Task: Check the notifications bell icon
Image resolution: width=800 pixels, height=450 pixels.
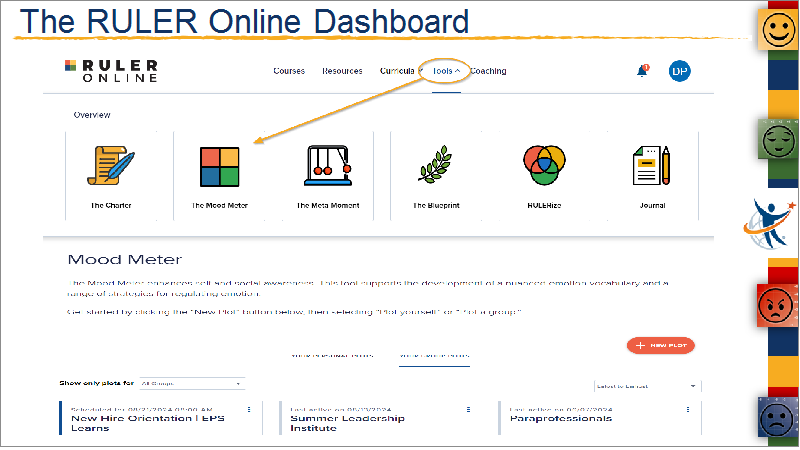Action: (642, 71)
